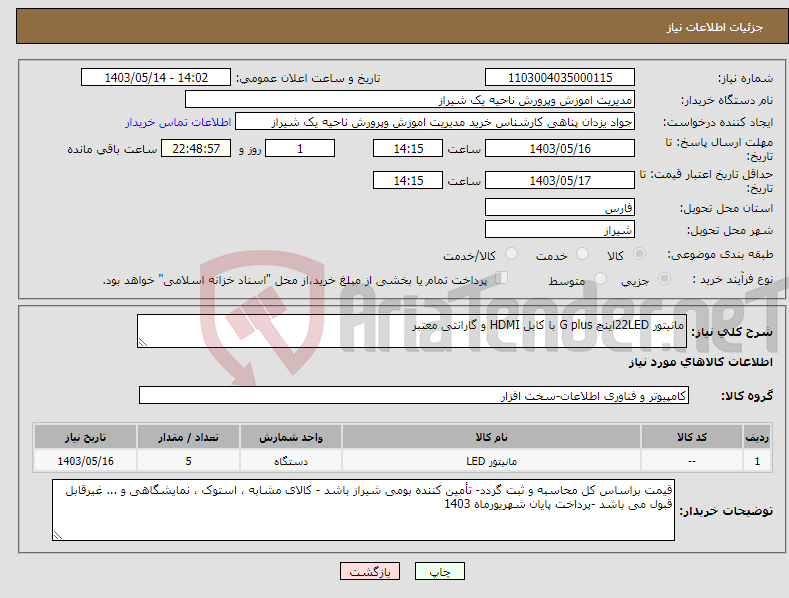The width and height of the screenshot is (789, 598).
Task: Open اطلاعات تماس خریدار link
Action: [178, 122]
